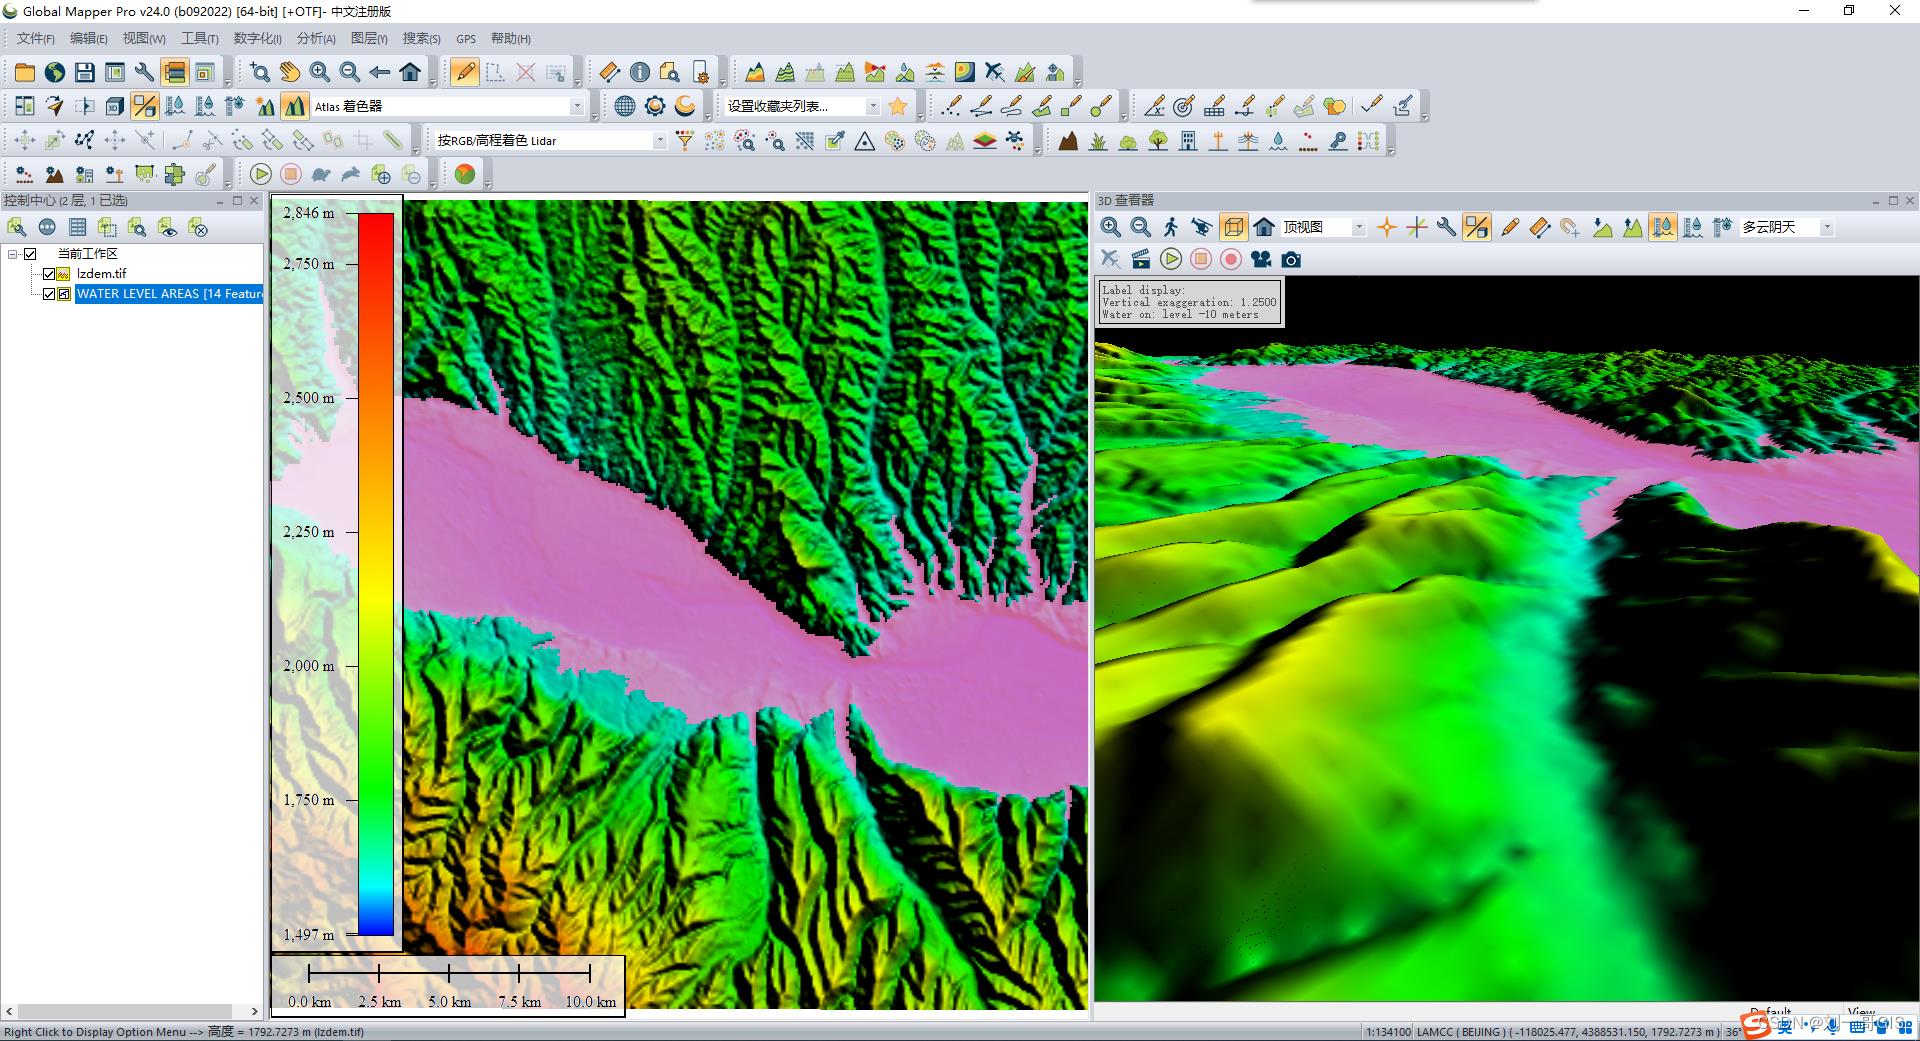Click the record button in 3D viewer
The image size is (1920, 1041).
(x=1231, y=260)
